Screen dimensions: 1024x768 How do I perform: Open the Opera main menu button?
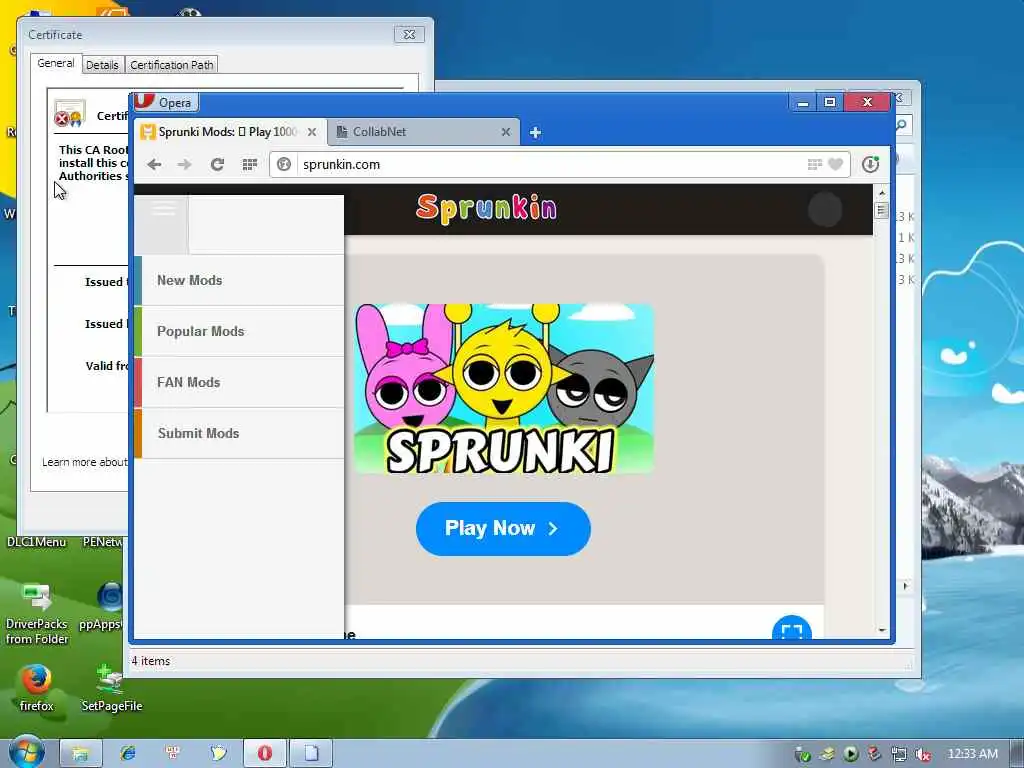click(x=166, y=103)
